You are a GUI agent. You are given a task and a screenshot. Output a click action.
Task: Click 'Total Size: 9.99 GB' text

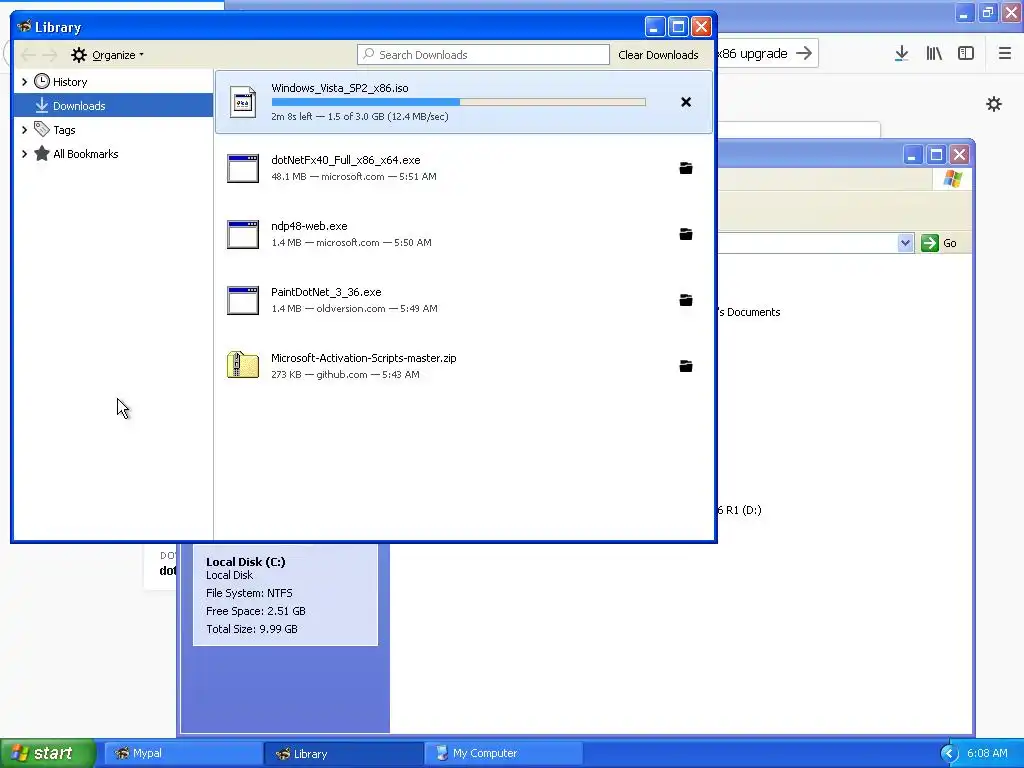(251, 629)
